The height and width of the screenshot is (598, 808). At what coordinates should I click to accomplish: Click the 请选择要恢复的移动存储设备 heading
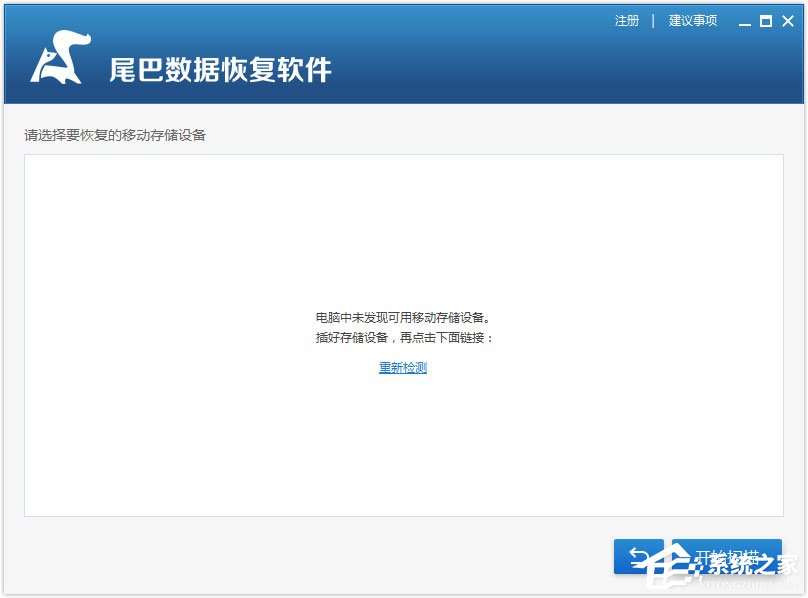click(115, 135)
